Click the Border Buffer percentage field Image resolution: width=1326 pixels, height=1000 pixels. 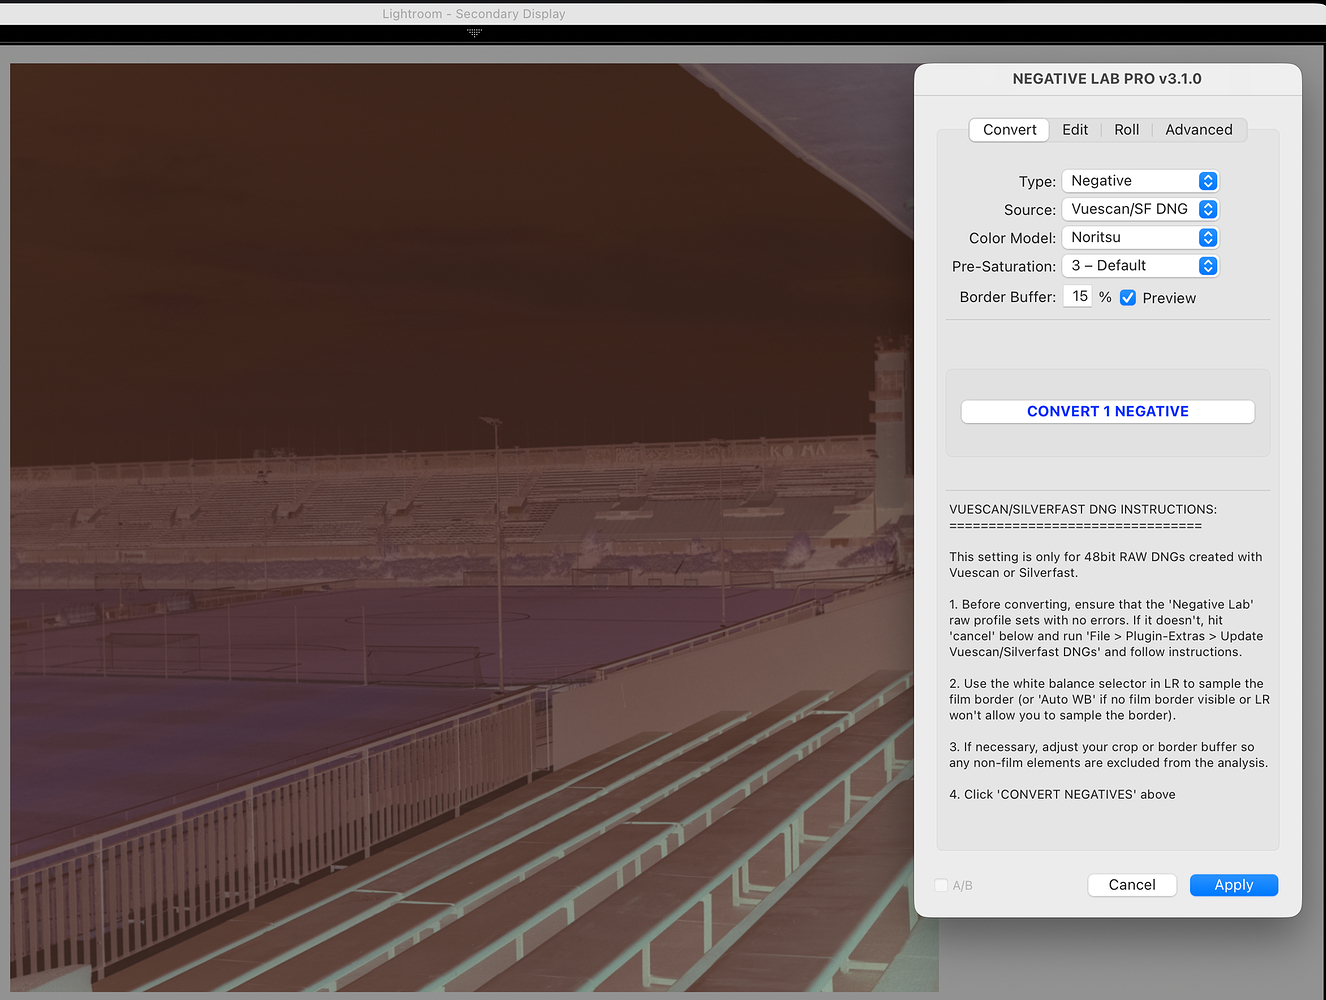click(x=1077, y=295)
